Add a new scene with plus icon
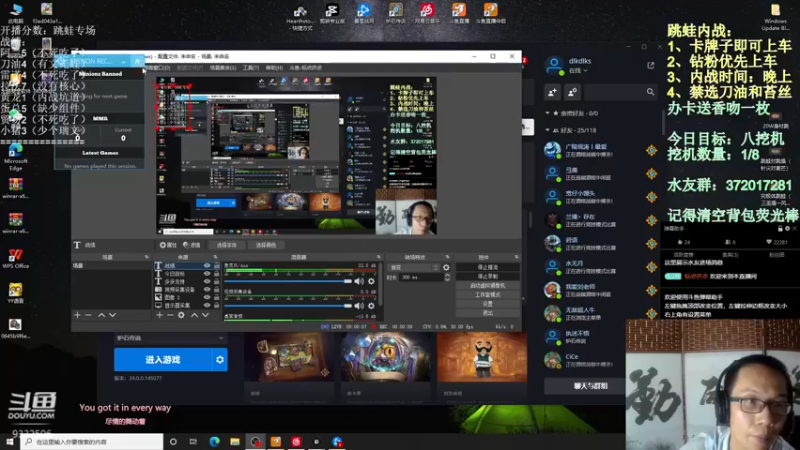Viewport: 800px width, 450px height. coord(78,315)
